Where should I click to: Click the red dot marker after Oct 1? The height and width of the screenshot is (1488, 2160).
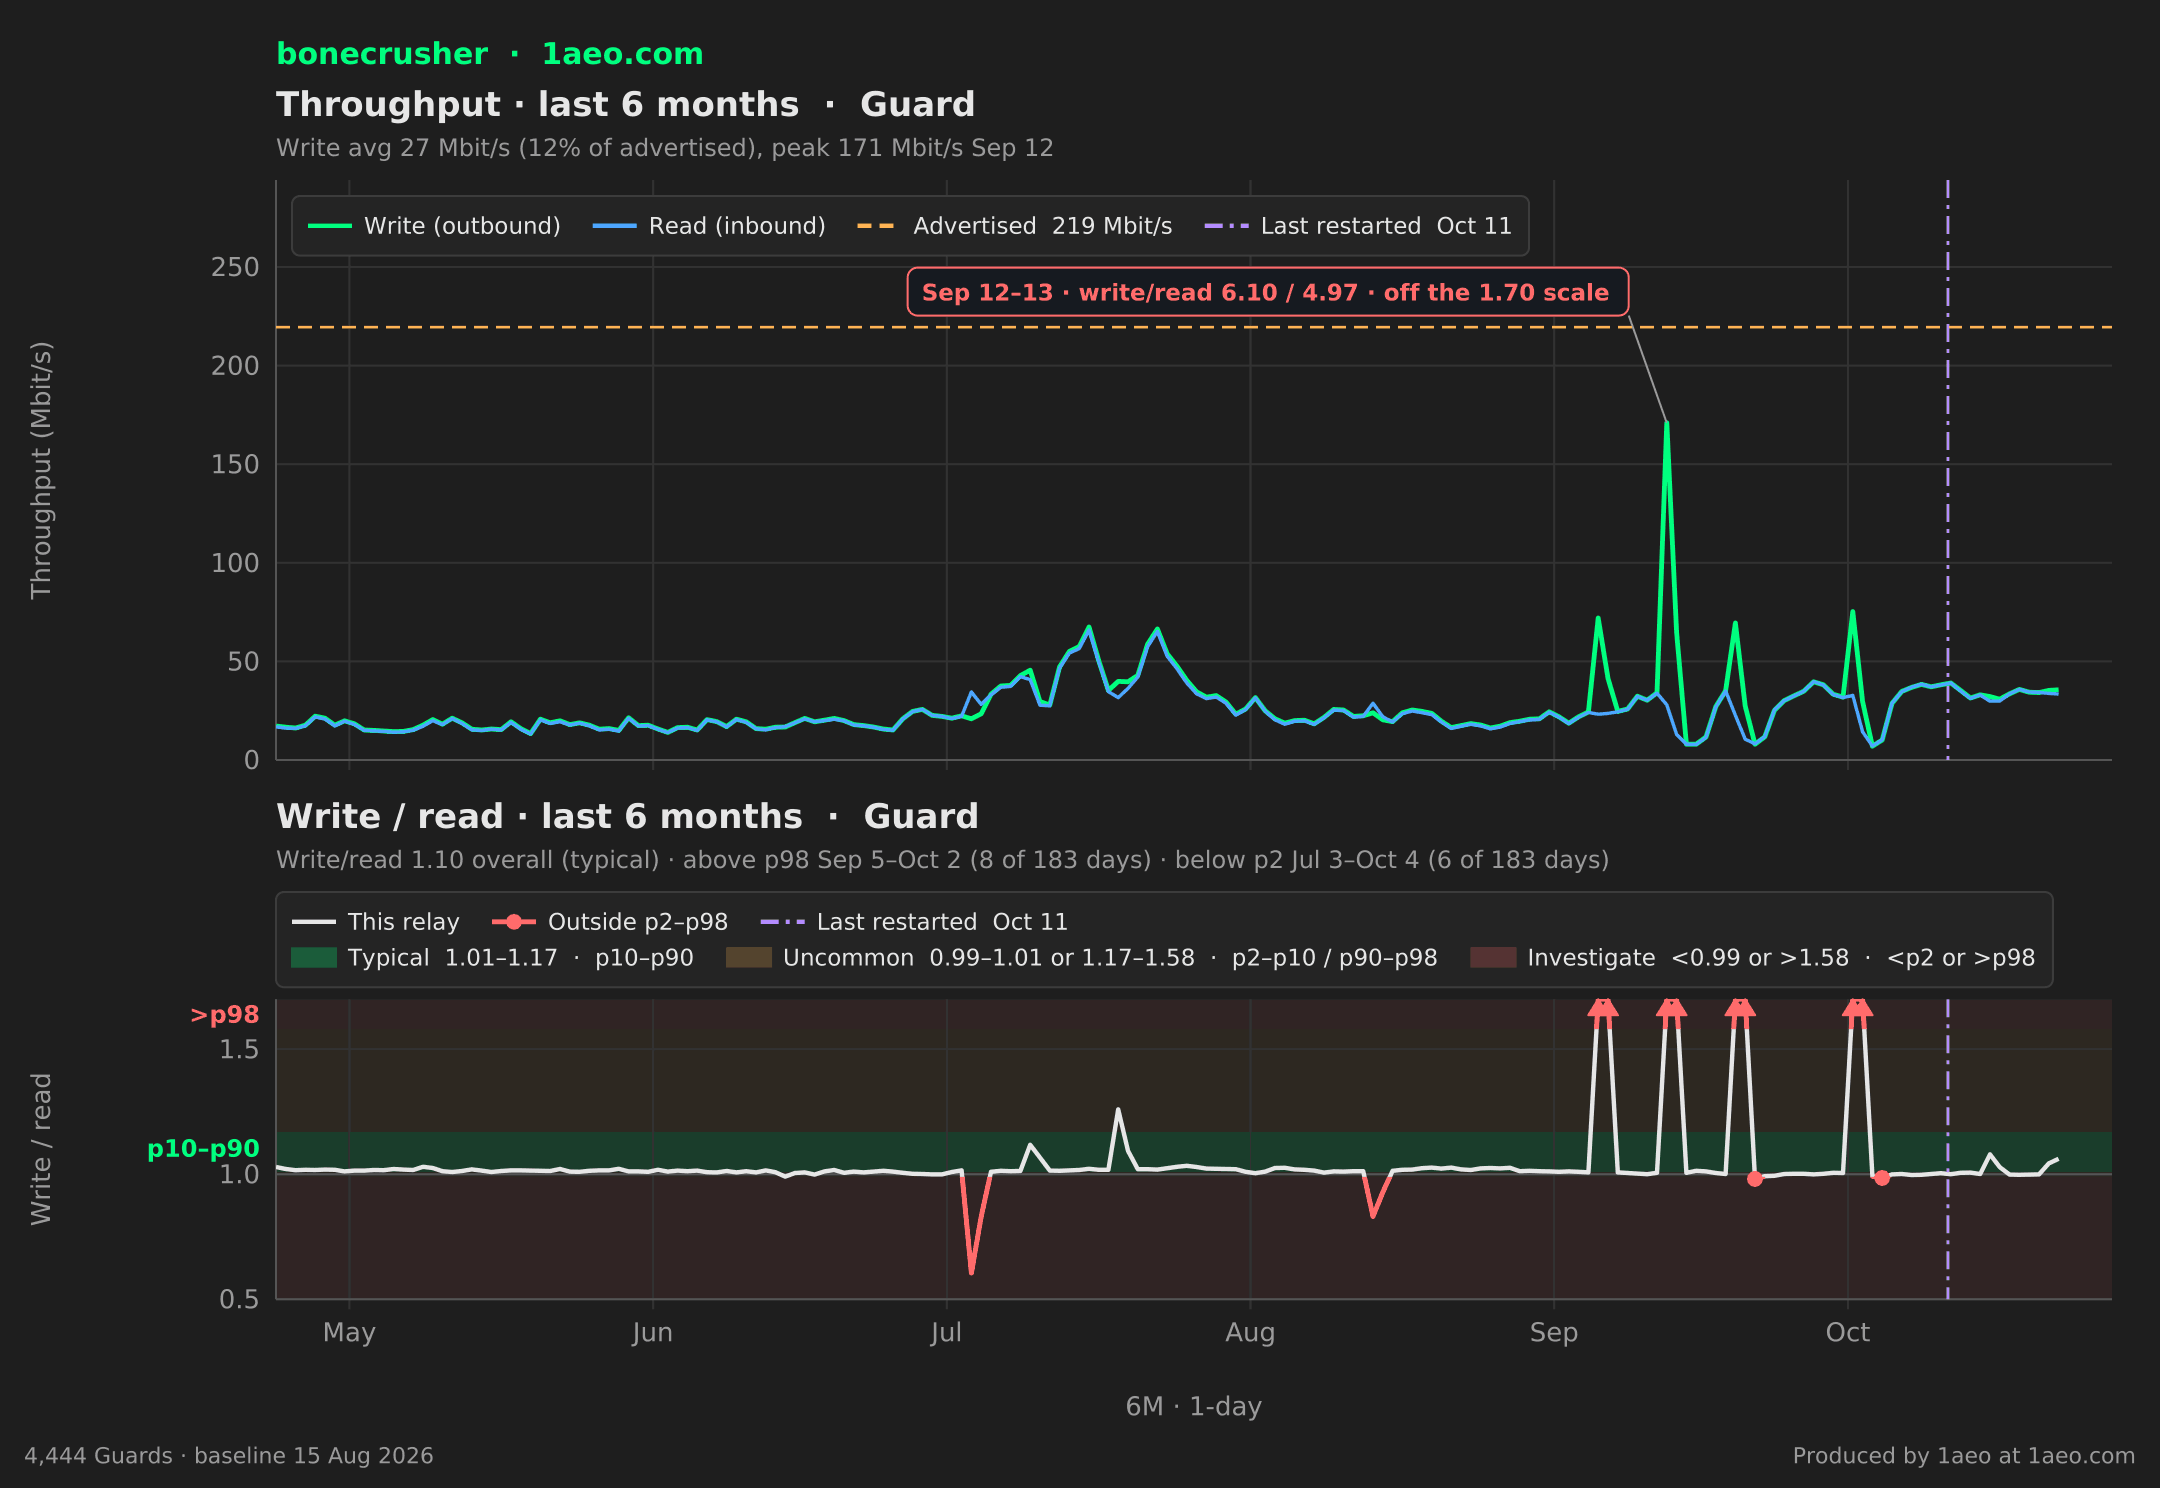(1882, 1178)
